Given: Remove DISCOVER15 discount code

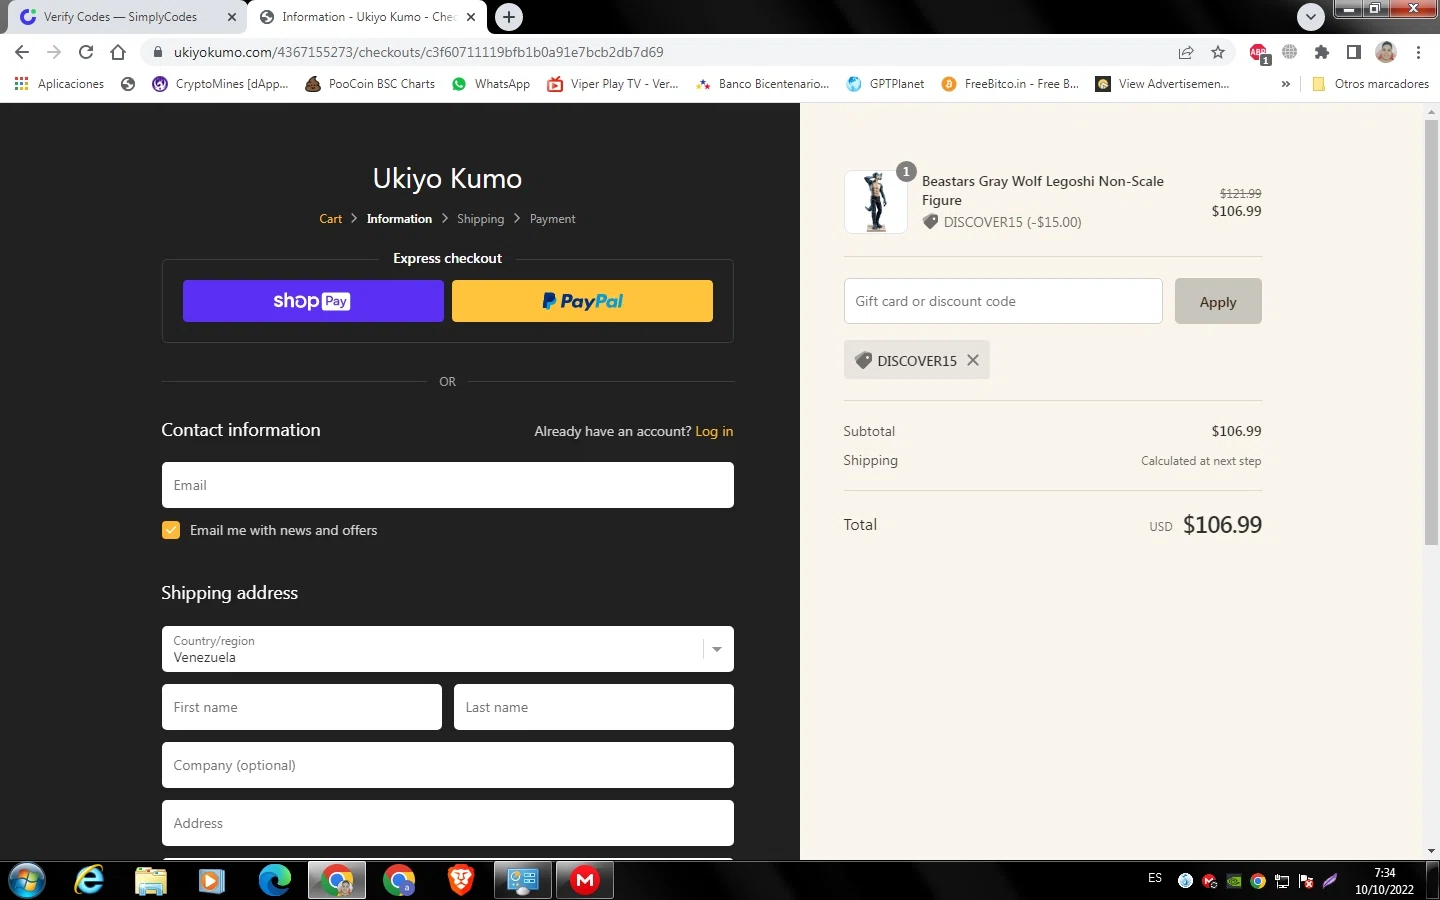Looking at the screenshot, I should click(x=973, y=360).
